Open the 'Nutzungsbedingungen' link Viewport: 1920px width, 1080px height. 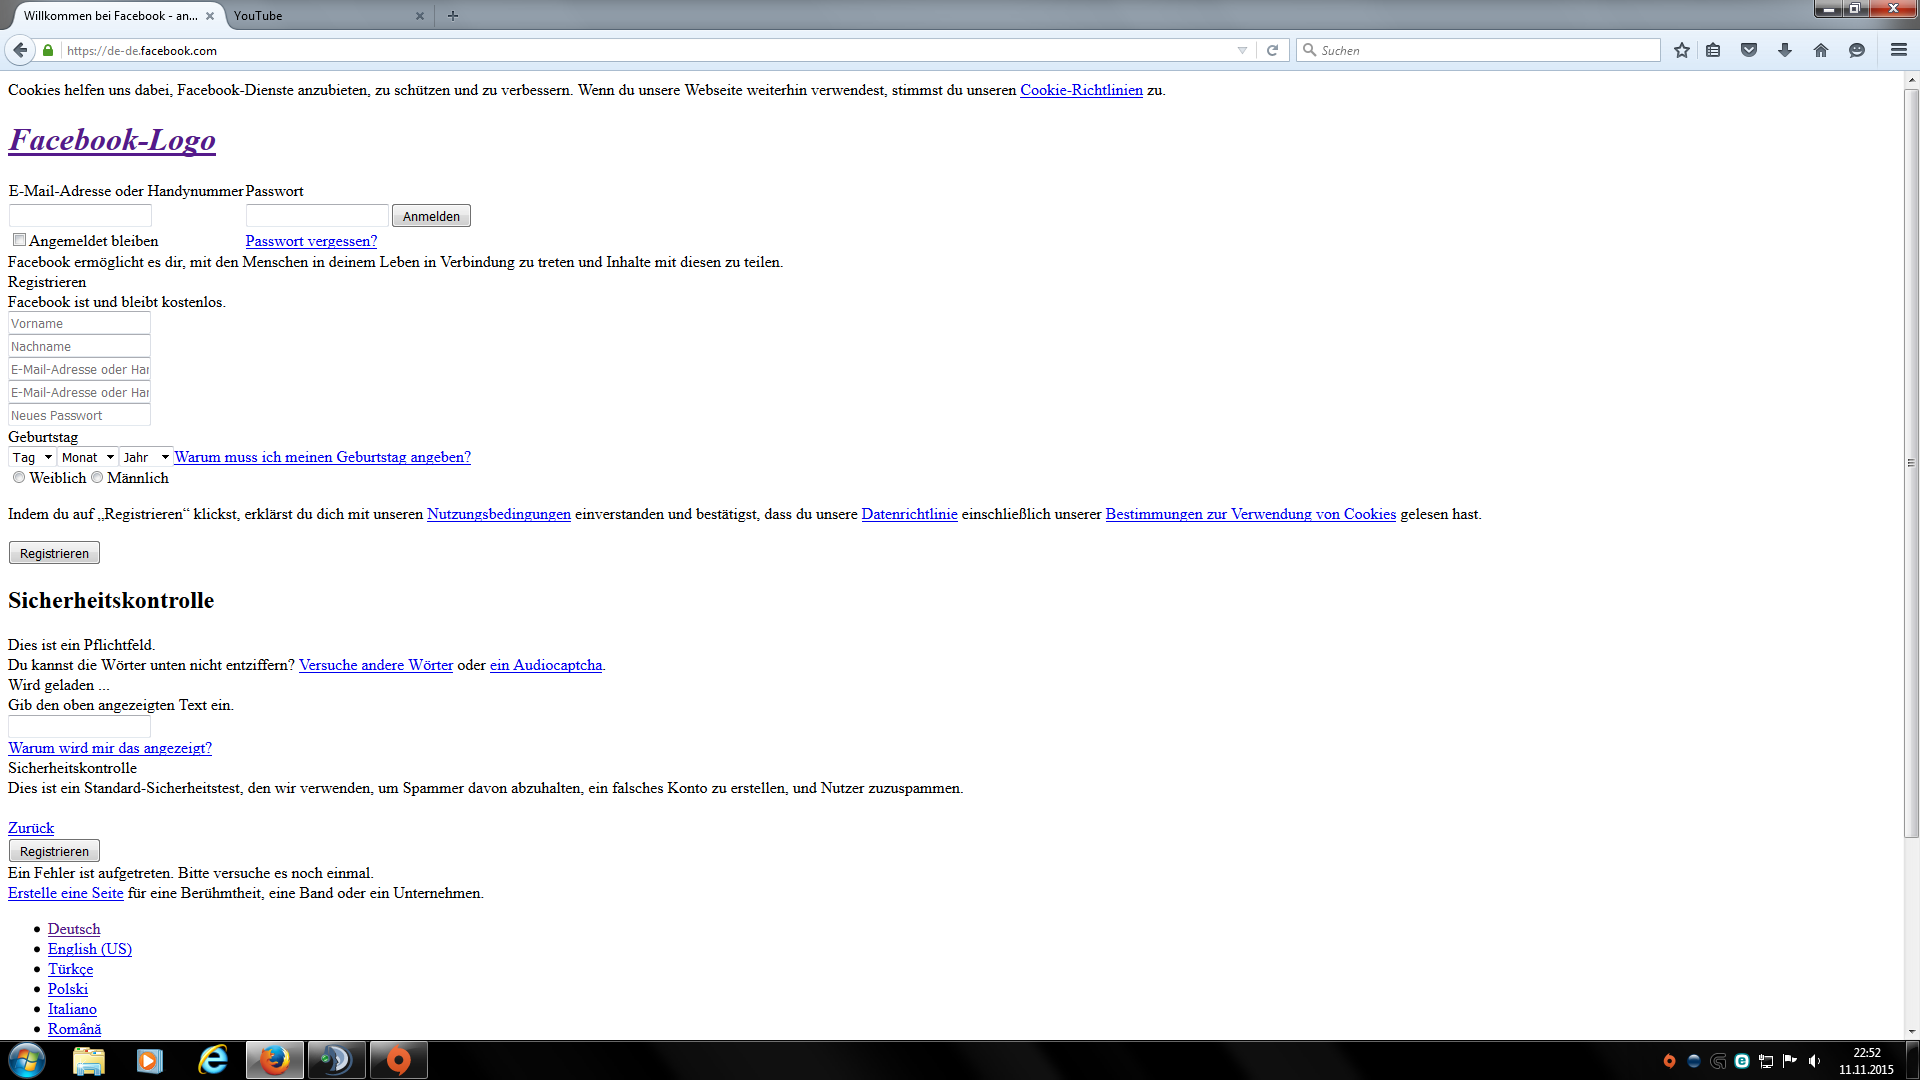(x=499, y=514)
